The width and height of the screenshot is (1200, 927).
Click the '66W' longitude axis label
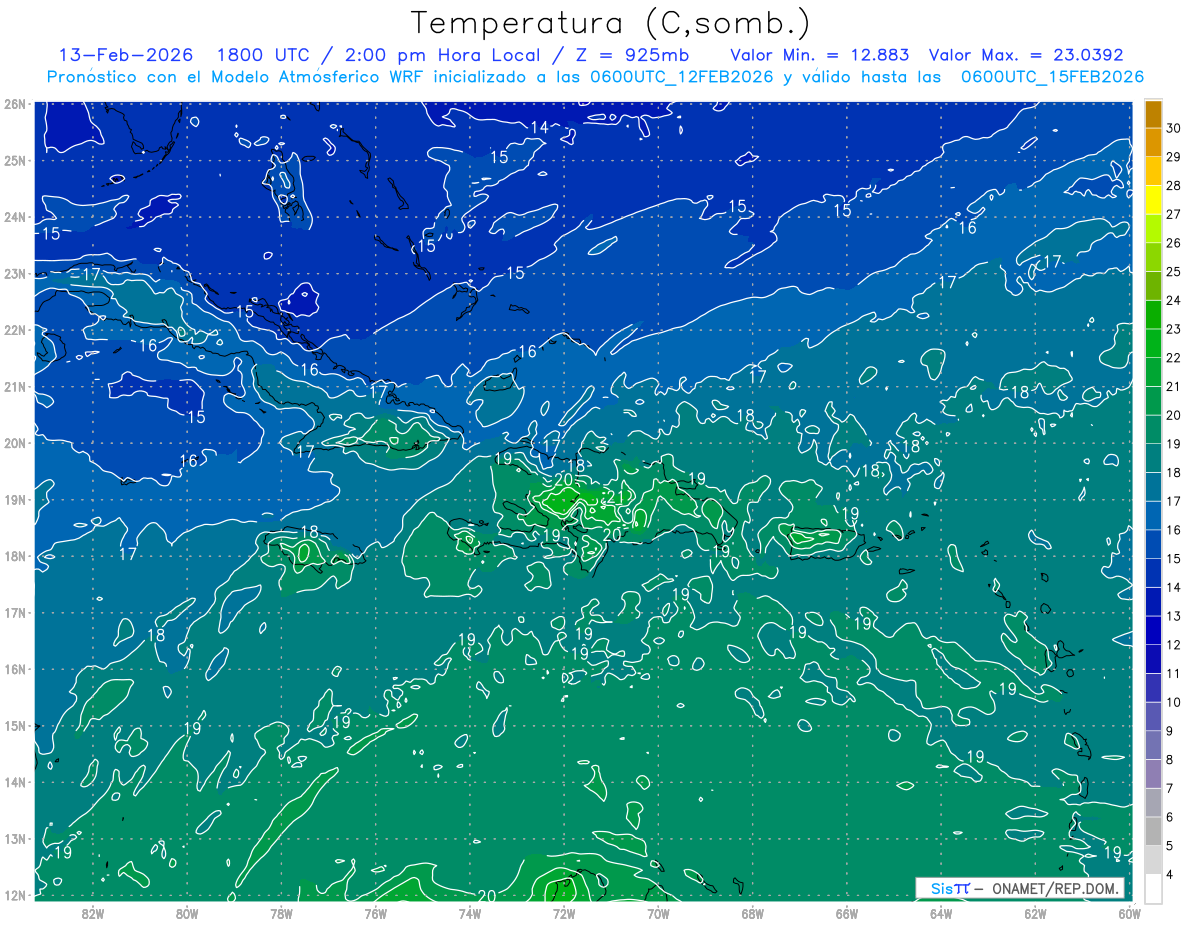pyautogui.click(x=847, y=912)
